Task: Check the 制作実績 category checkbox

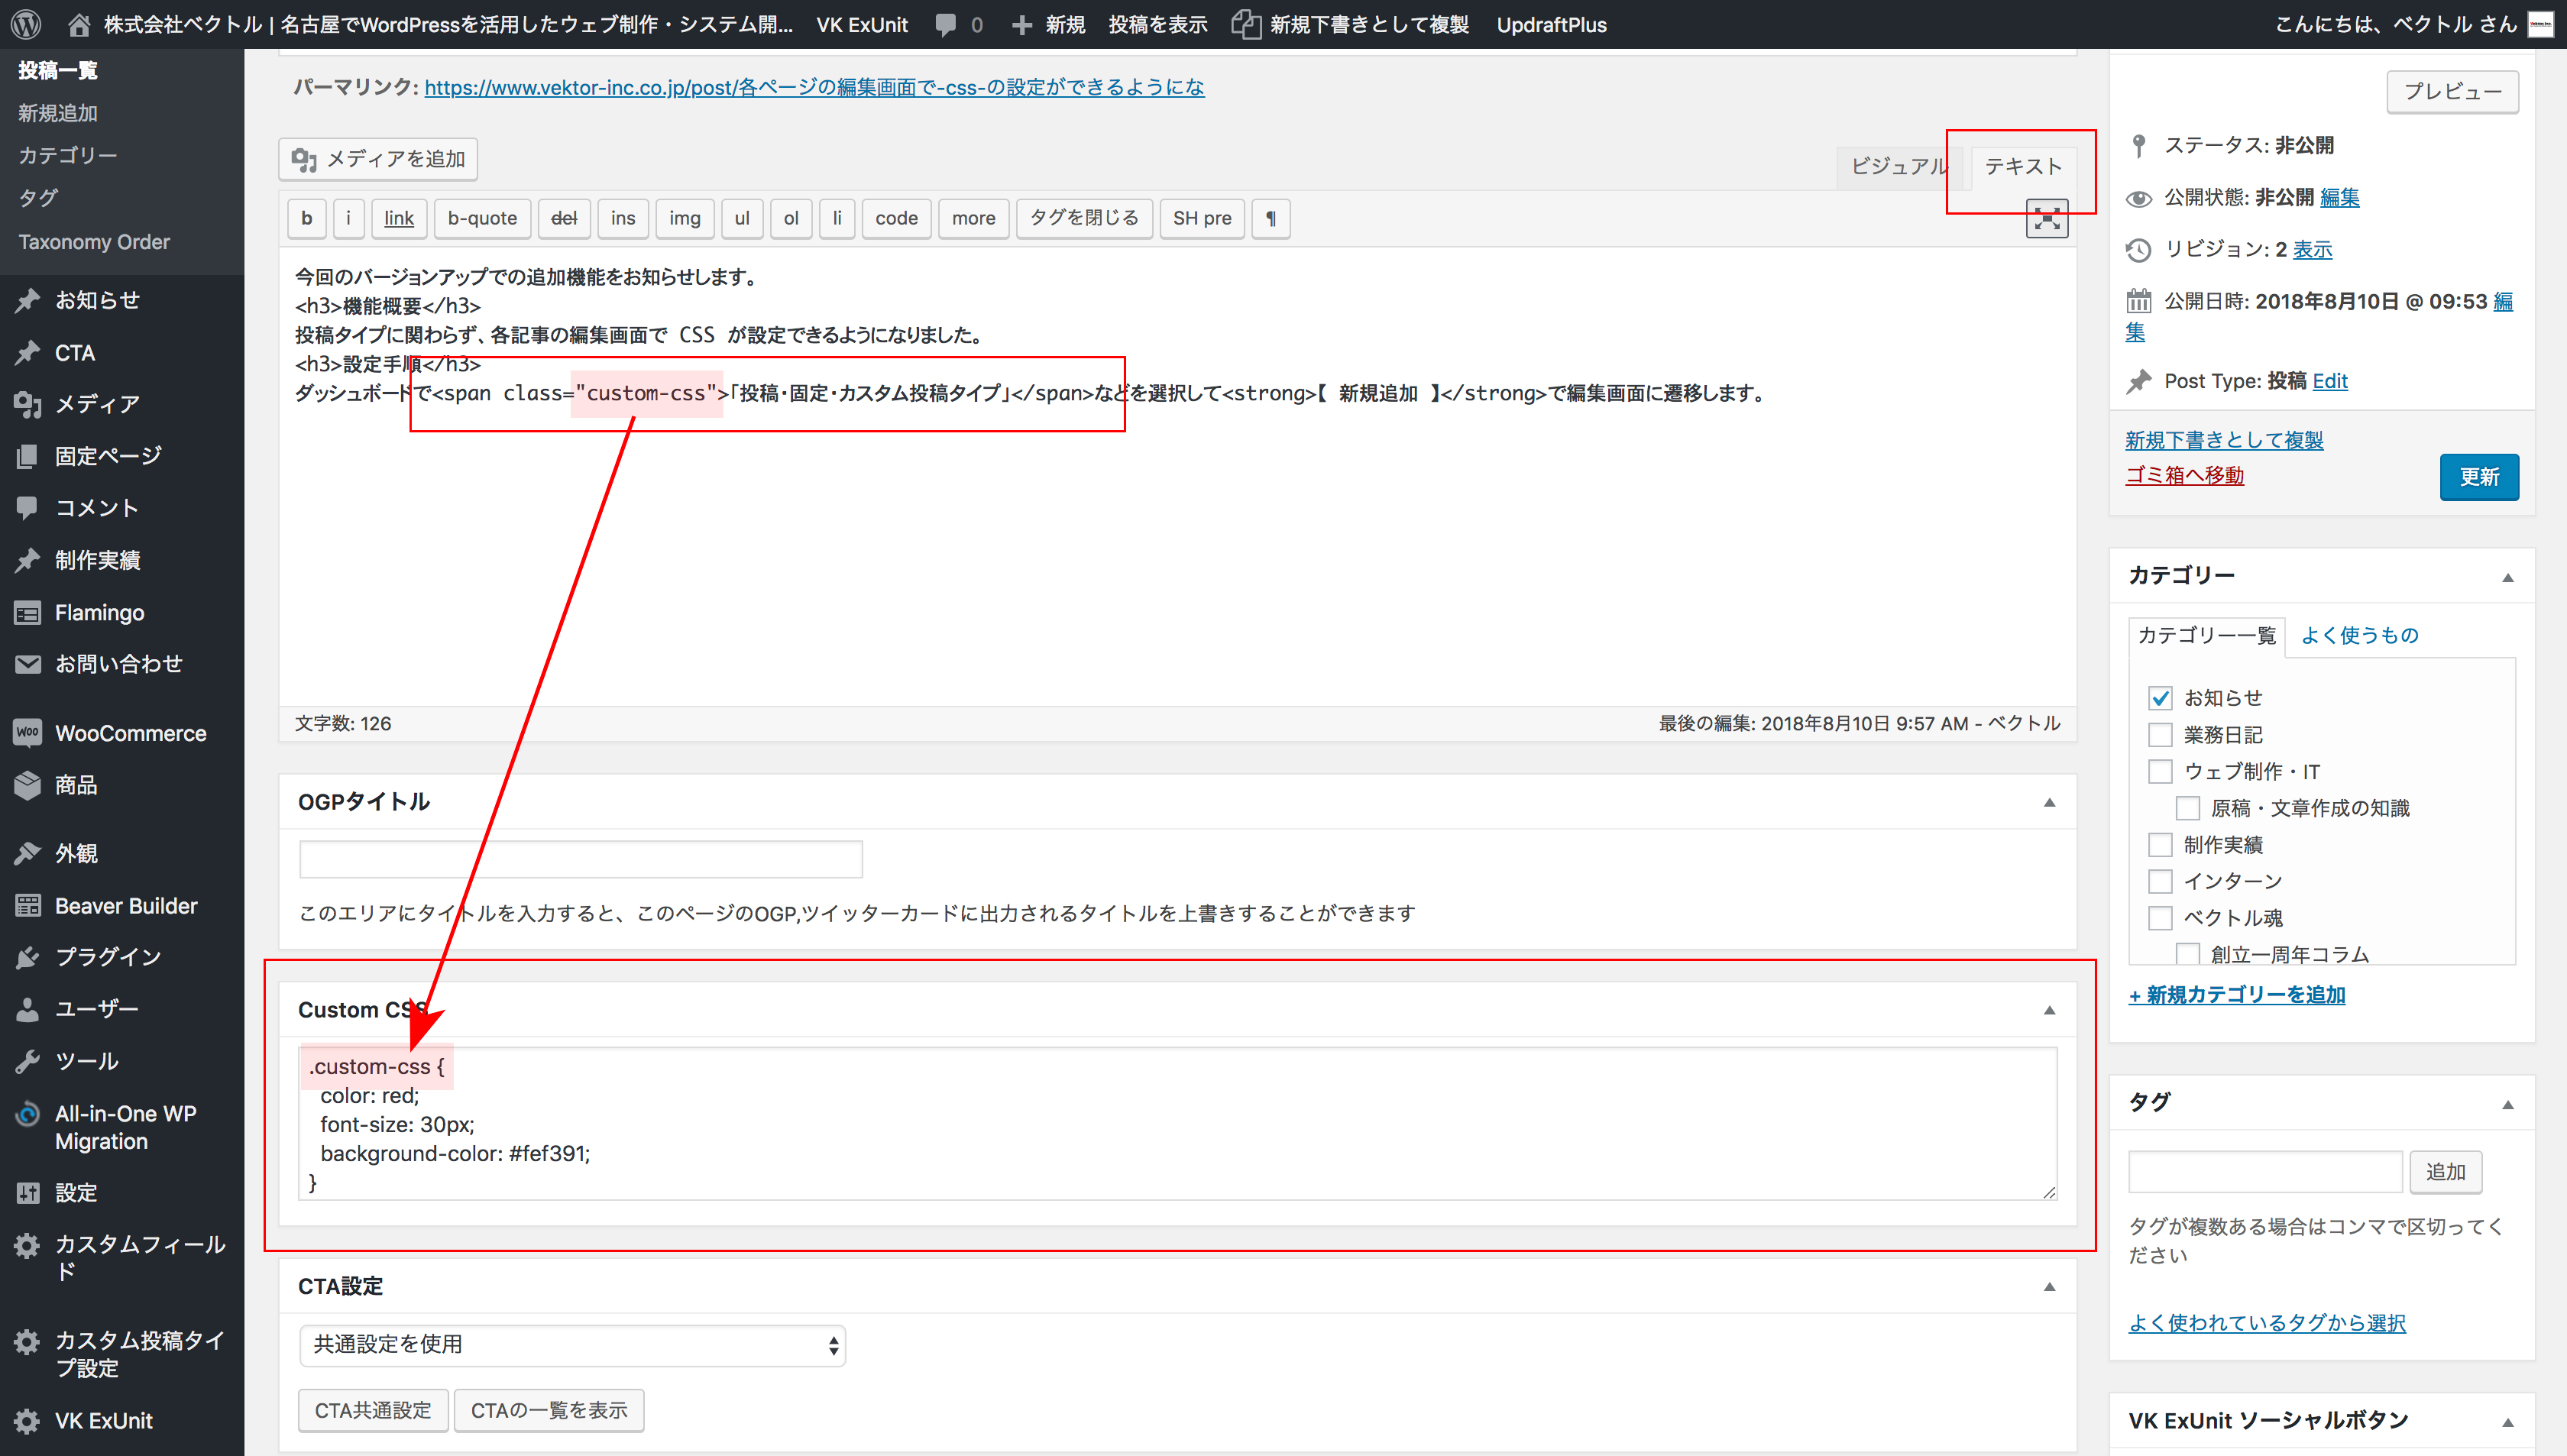Action: 2160,845
